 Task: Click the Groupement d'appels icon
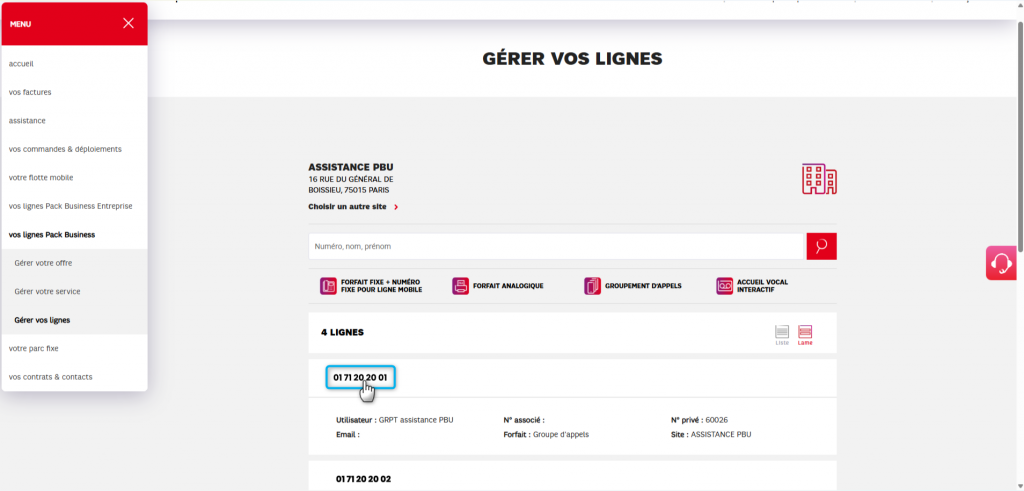point(592,286)
